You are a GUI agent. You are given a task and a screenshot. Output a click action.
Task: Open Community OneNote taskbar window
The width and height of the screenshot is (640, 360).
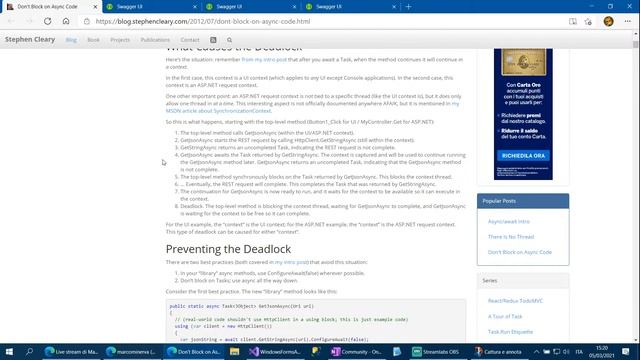pos(357,351)
